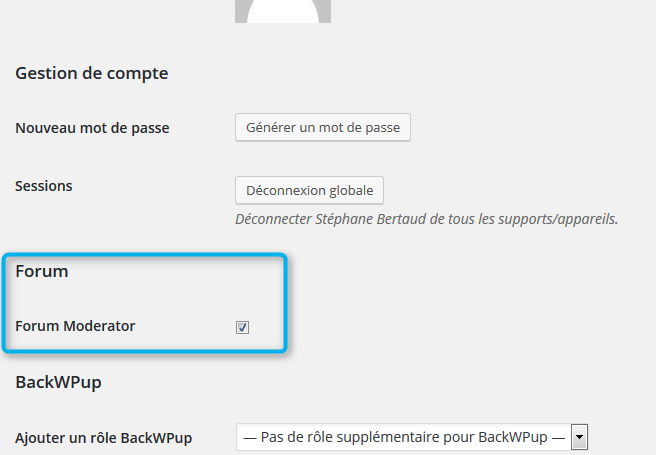
Task: Click the Forum section heading
Action: coord(41,271)
